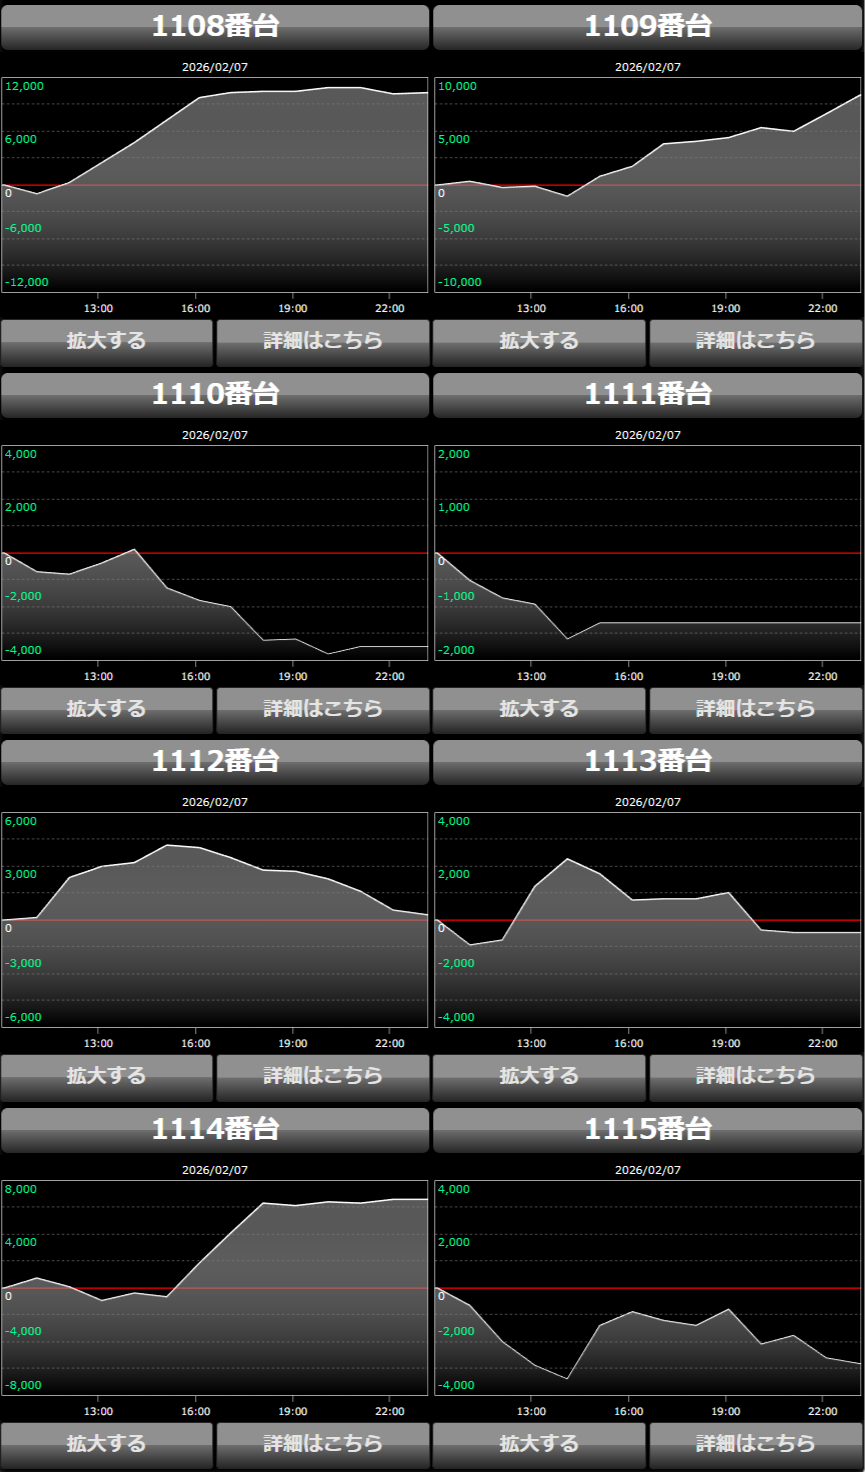Open 詳細はこちら for machine 1108
The image size is (865, 1472).
[322, 342]
